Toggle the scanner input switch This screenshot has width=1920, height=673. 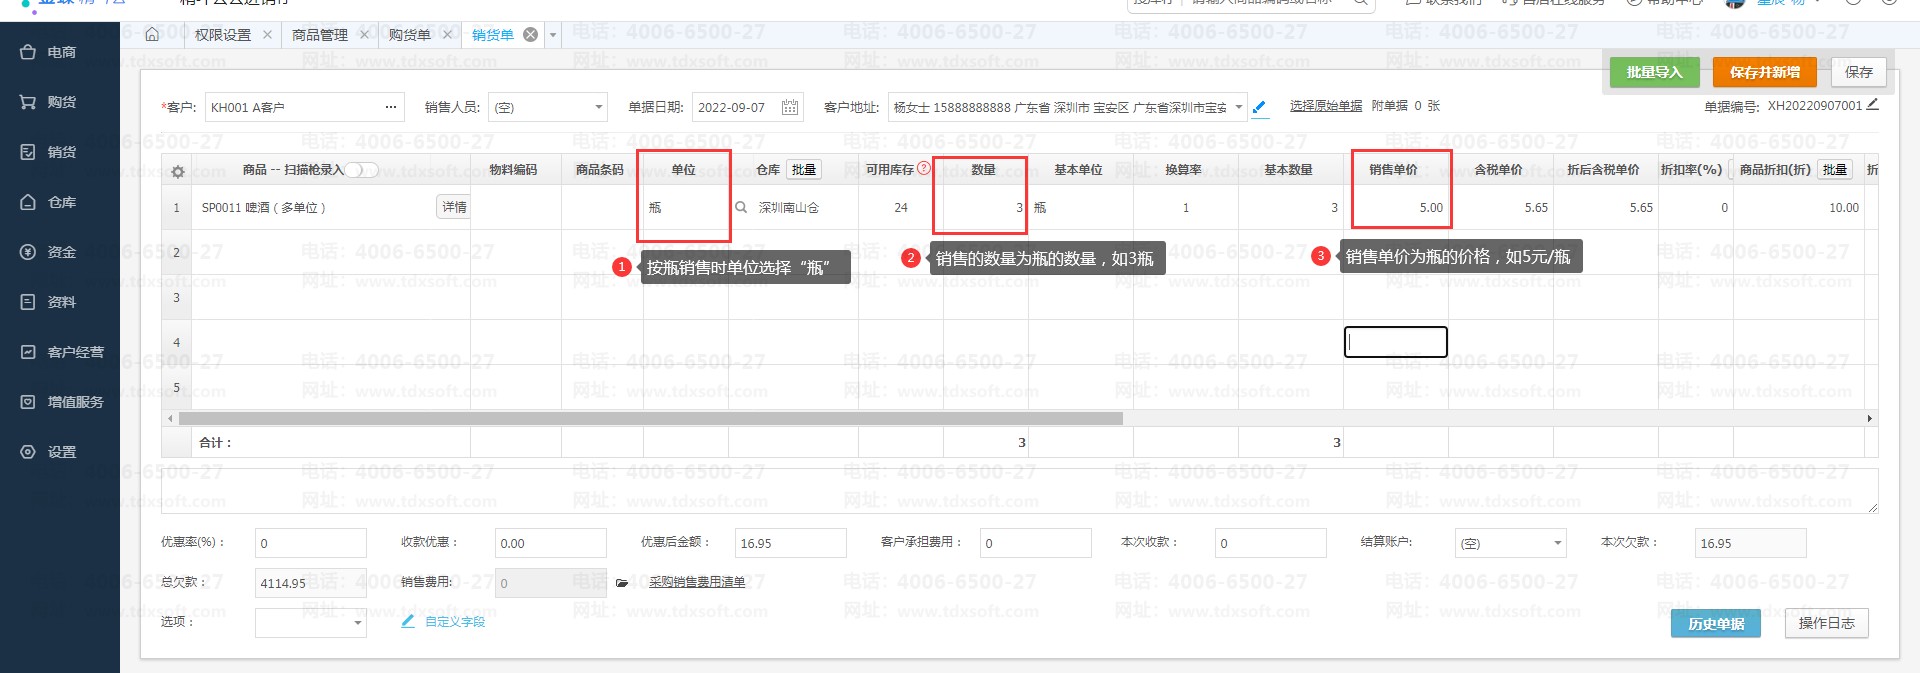point(362,170)
